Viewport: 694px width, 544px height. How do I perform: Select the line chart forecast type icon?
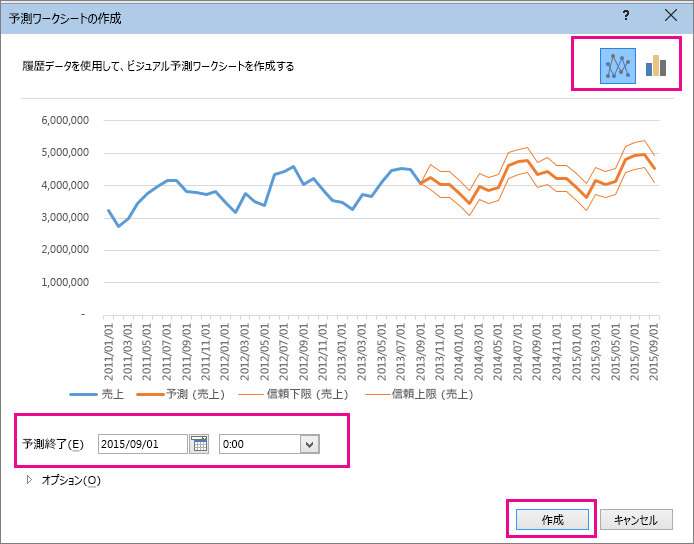point(617,66)
